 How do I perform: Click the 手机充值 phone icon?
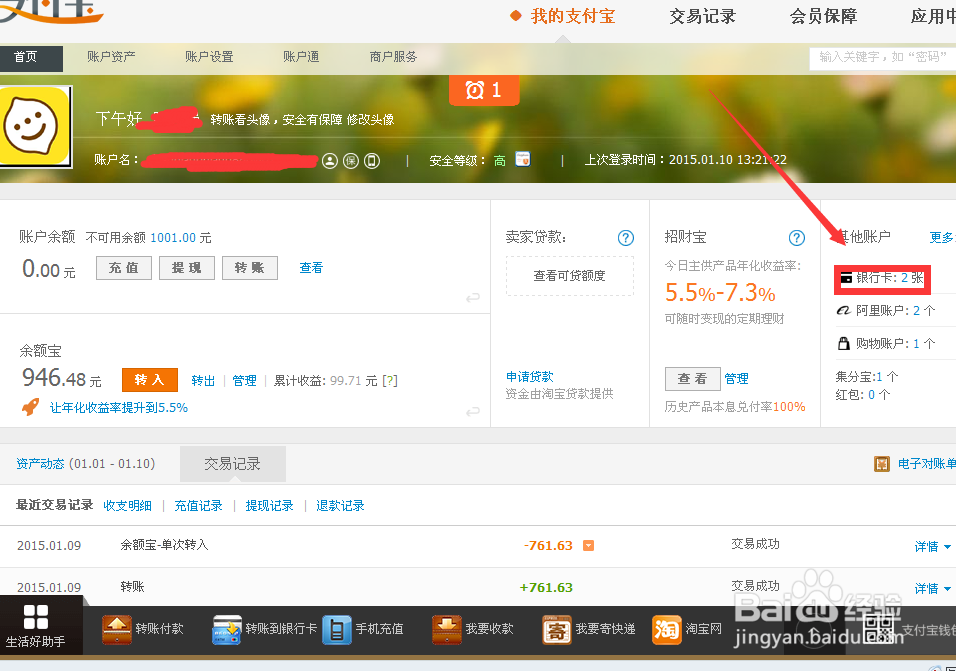pos(337,630)
